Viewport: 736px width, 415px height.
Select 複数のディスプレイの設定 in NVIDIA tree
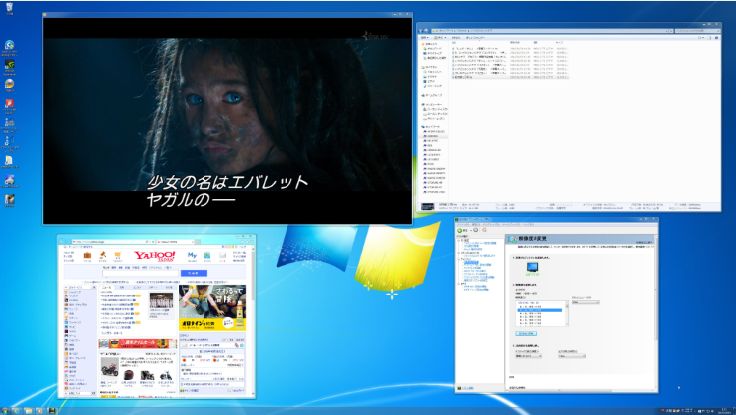pos(475,280)
